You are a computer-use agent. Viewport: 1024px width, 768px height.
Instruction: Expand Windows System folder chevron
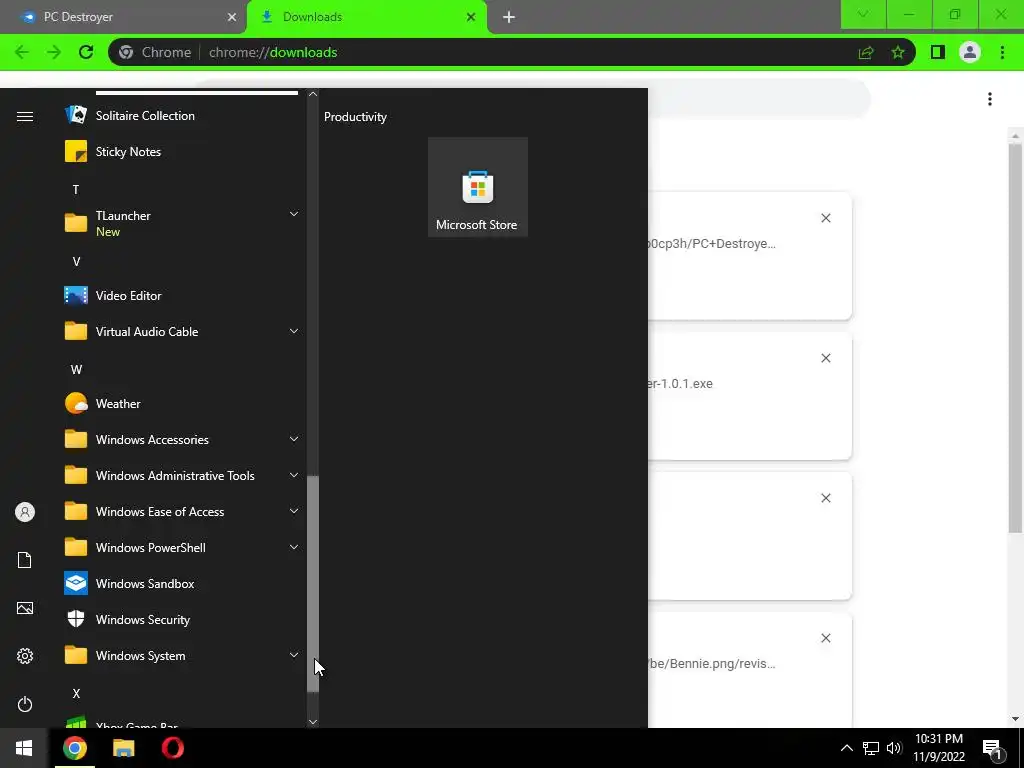point(294,656)
